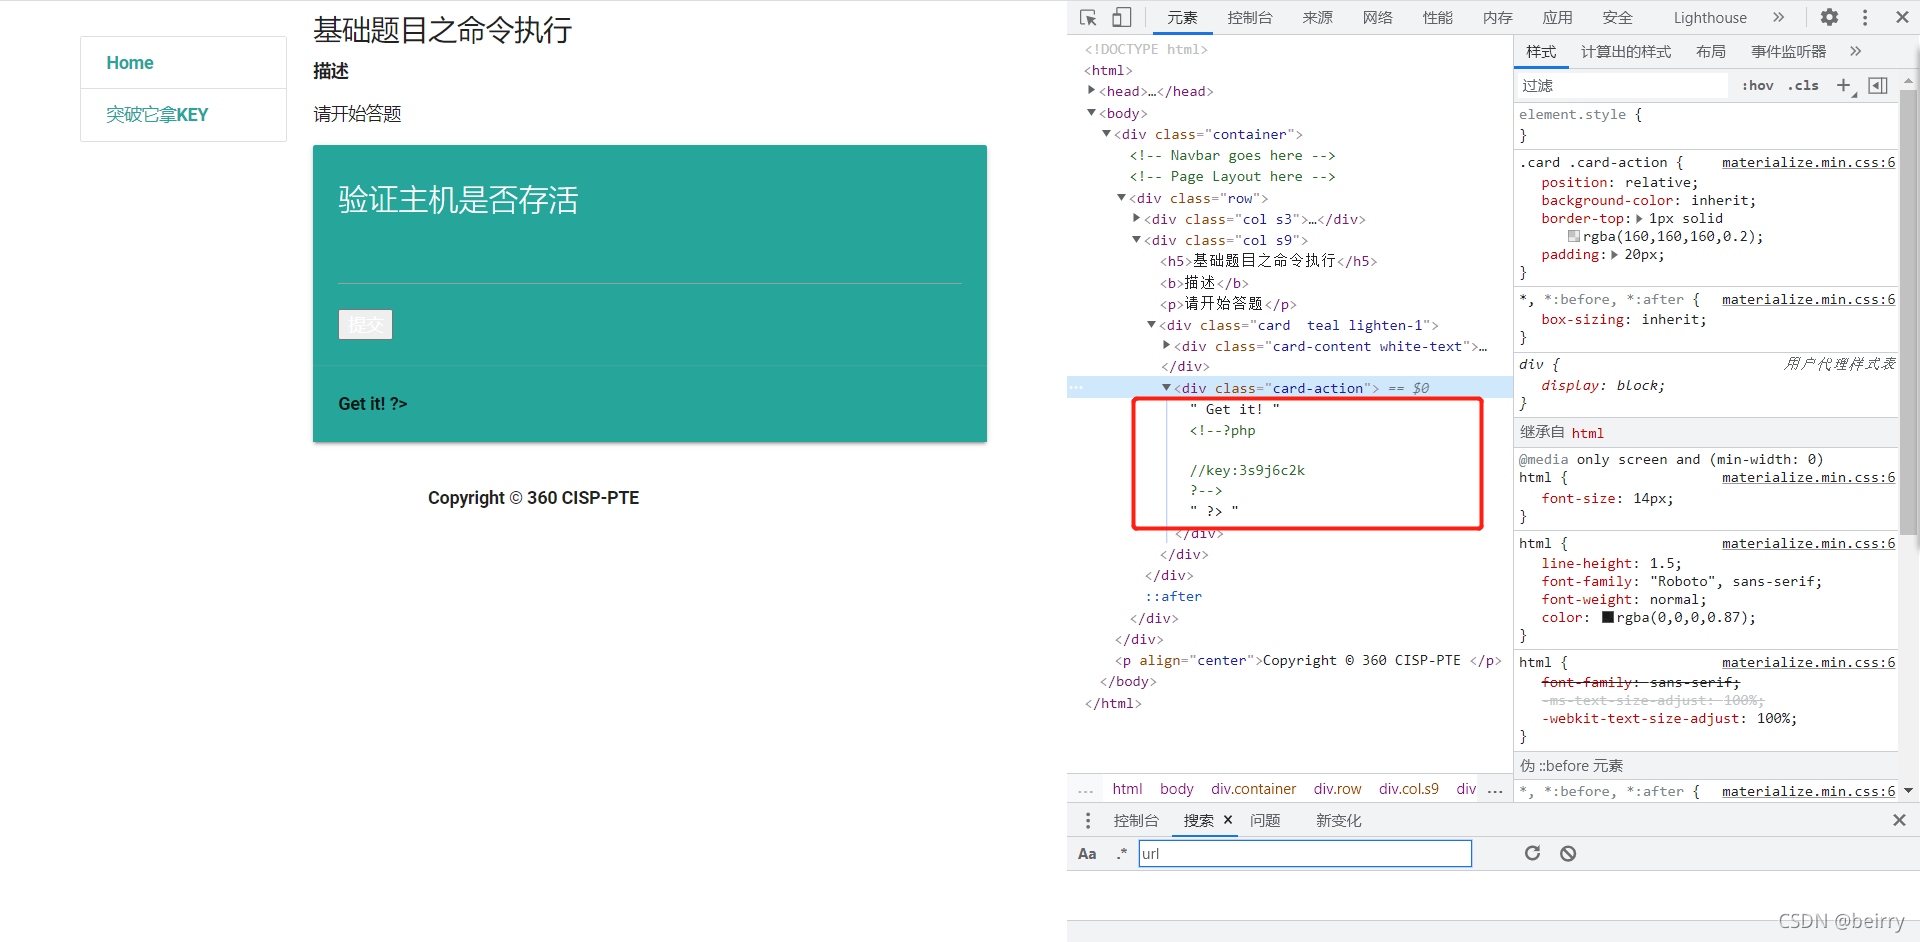
Task: Toggle match case Aa option
Action: tap(1087, 854)
